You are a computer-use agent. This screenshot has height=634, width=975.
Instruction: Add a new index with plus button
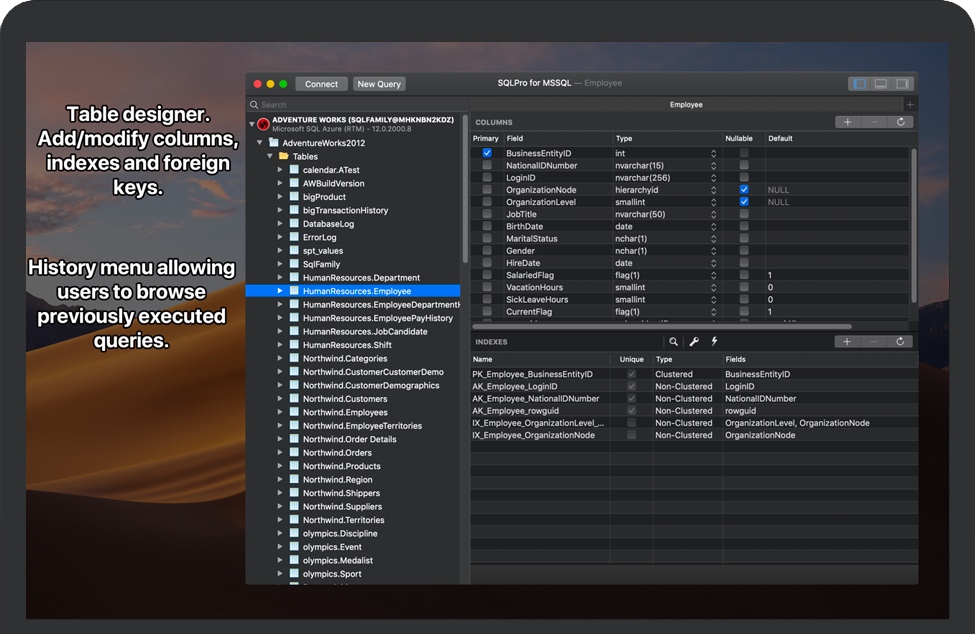[847, 342]
